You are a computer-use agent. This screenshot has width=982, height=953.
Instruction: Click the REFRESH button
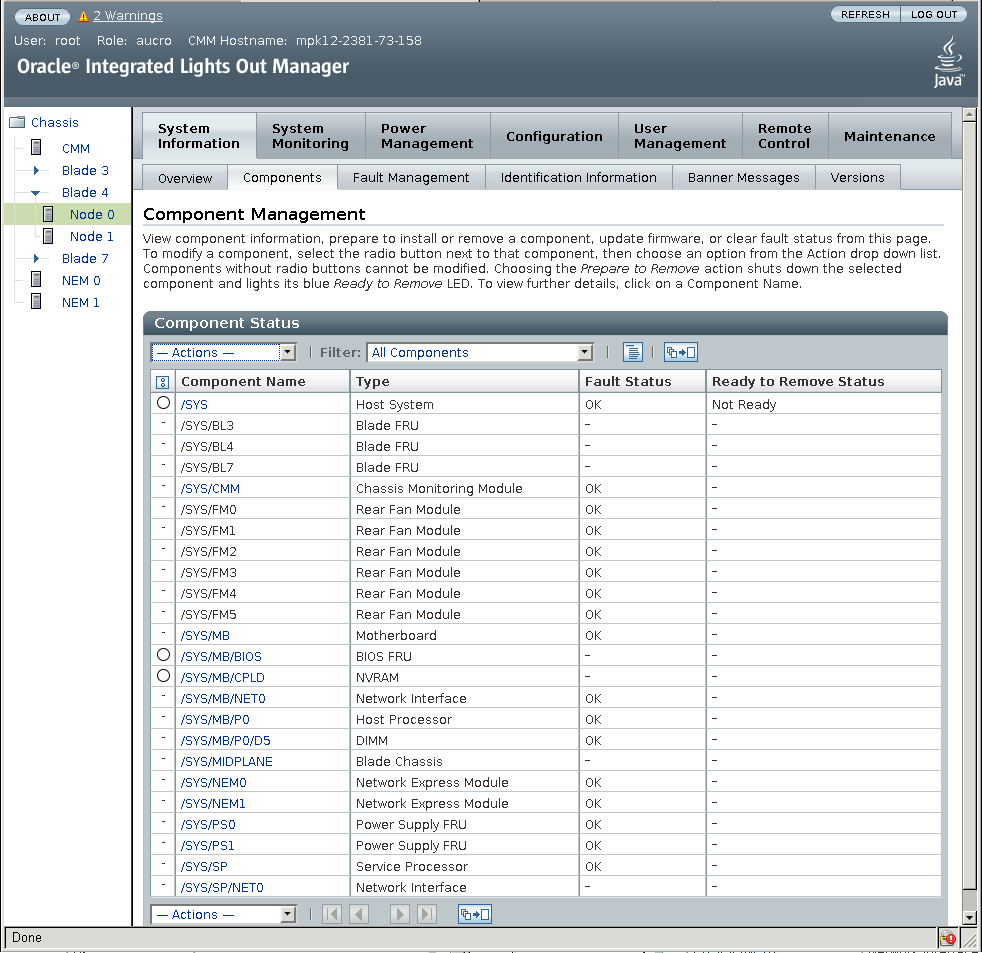click(866, 14)
